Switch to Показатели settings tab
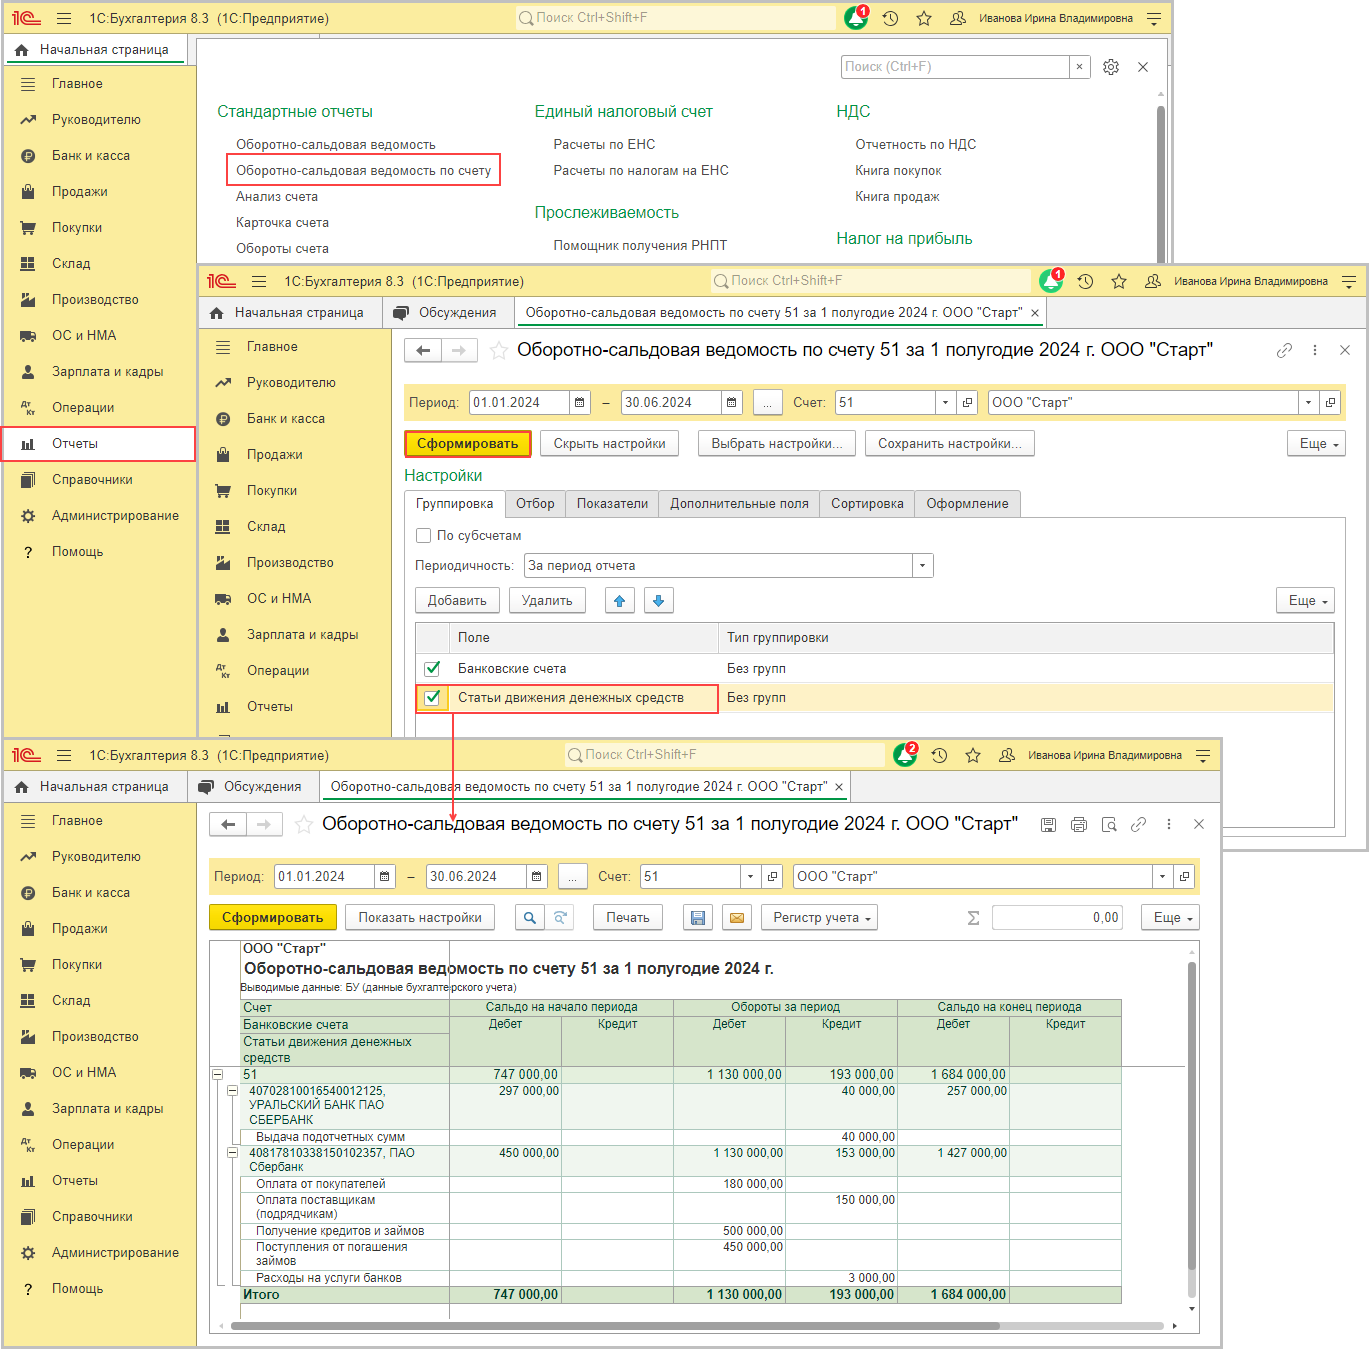Screen dimensions: 1369x1349 click(x=612, y=504)
